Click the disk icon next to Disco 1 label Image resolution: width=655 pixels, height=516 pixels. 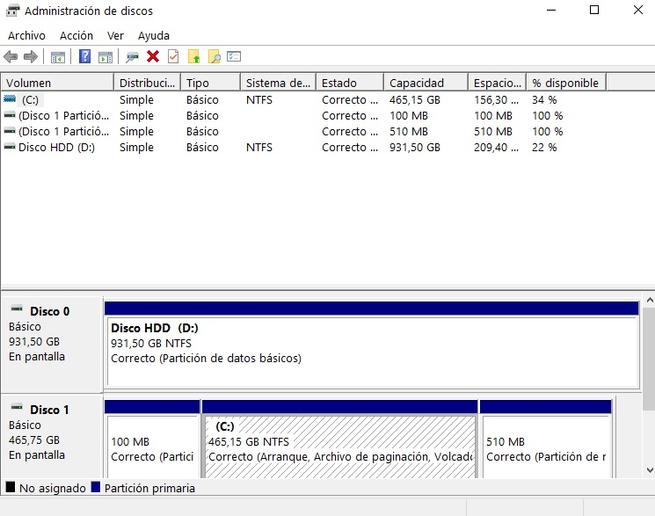(x=17, y=407)
